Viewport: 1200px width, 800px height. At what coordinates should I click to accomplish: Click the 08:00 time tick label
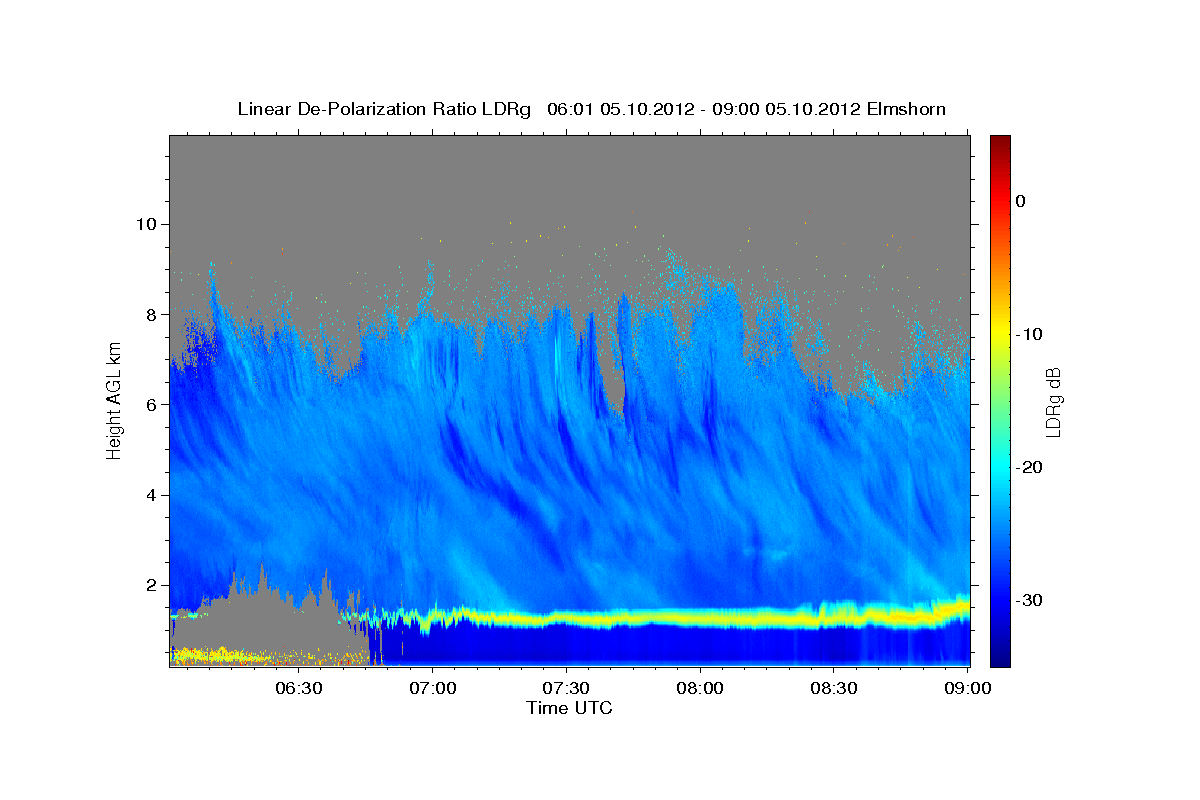tap(701, 688)
